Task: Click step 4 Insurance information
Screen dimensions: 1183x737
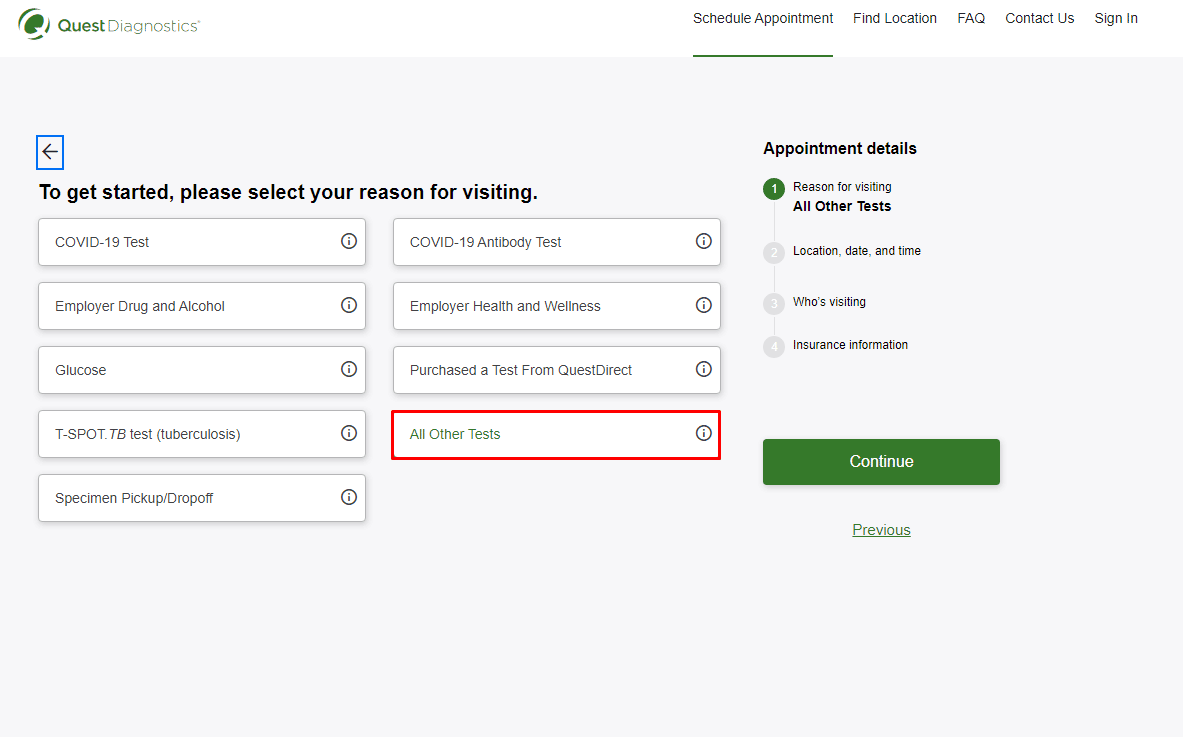Action: (x=836, y=345)
